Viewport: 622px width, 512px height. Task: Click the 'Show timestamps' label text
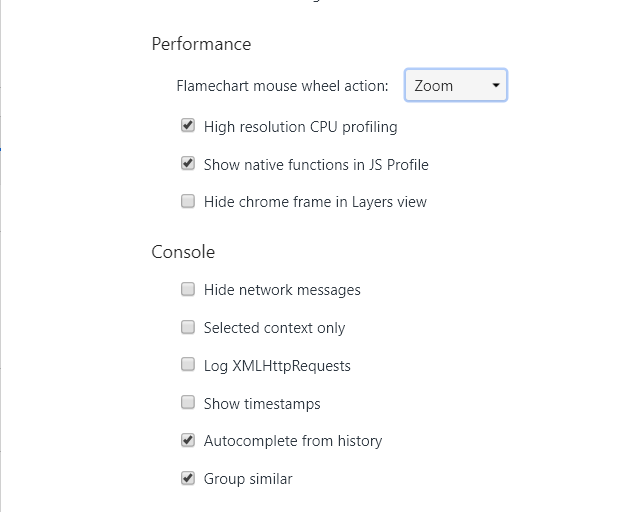(x=262, y=404)
